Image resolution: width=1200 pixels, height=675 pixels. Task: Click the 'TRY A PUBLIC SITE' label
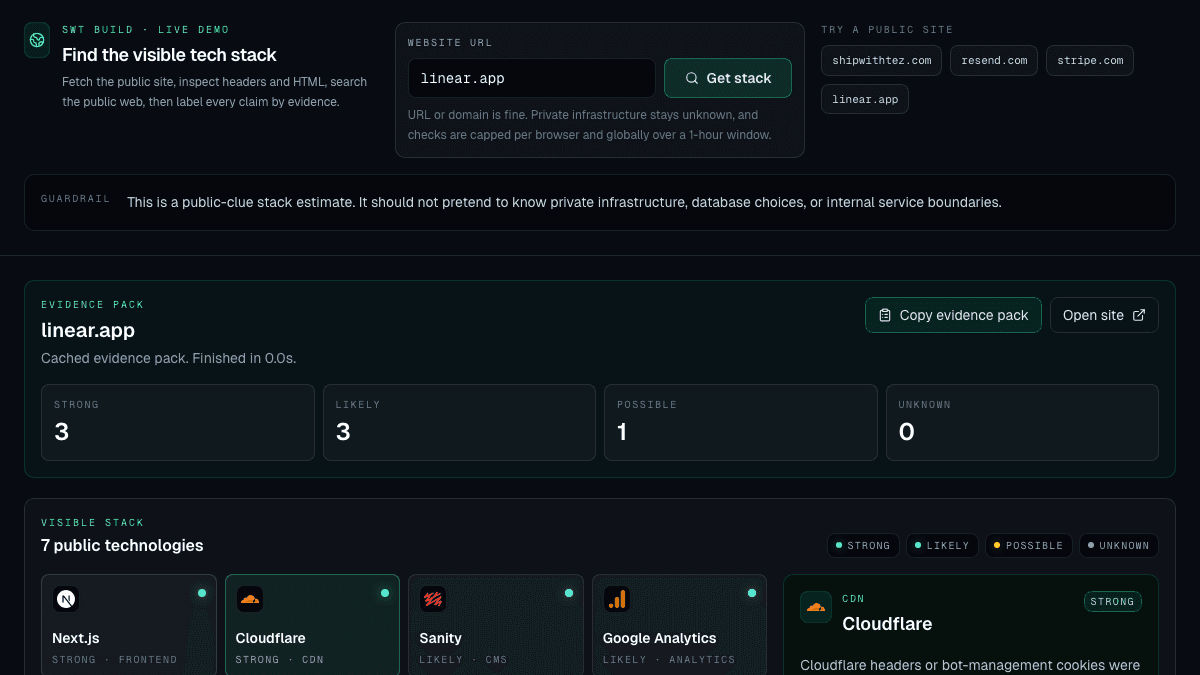click(x=887, y=30)
